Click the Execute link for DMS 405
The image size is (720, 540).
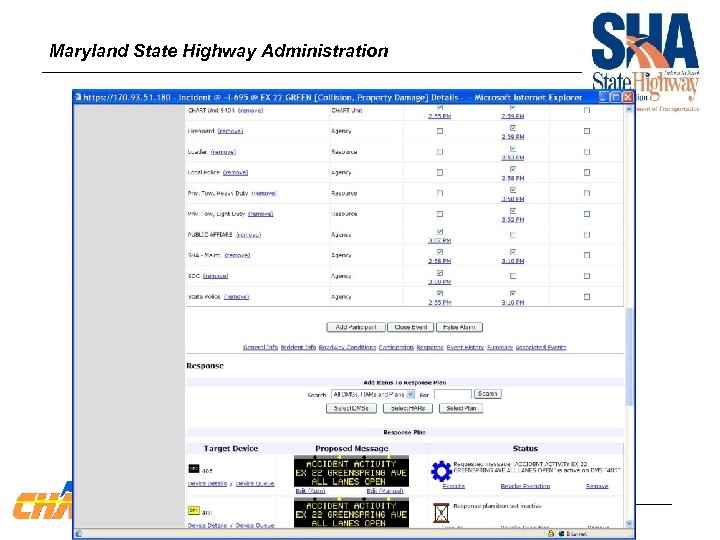coord(454,486)
